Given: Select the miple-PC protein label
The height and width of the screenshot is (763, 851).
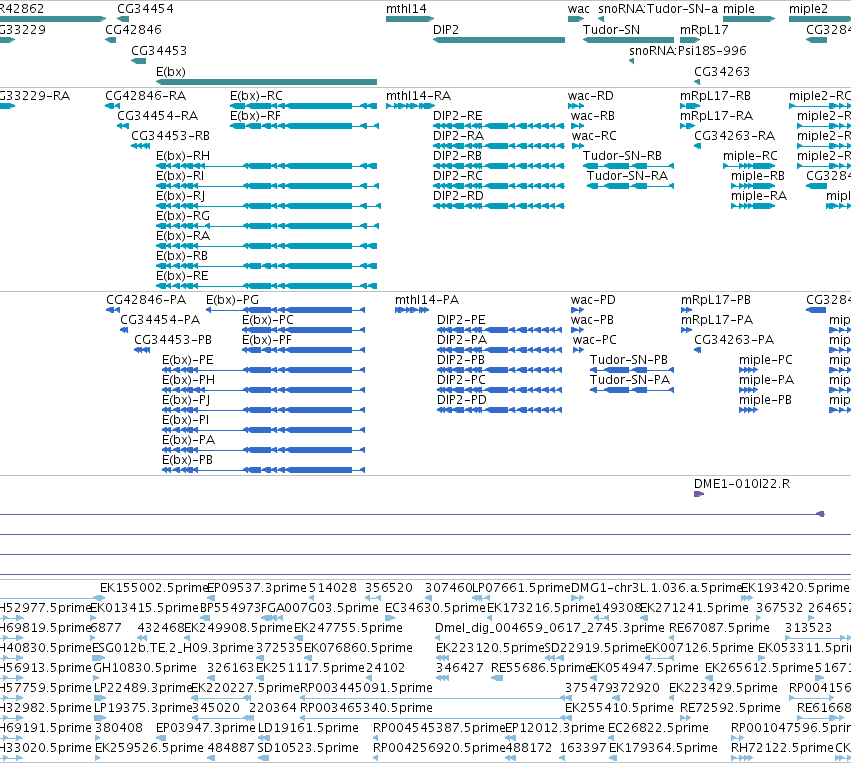Looking at the screenshot, I should [766, 360].
